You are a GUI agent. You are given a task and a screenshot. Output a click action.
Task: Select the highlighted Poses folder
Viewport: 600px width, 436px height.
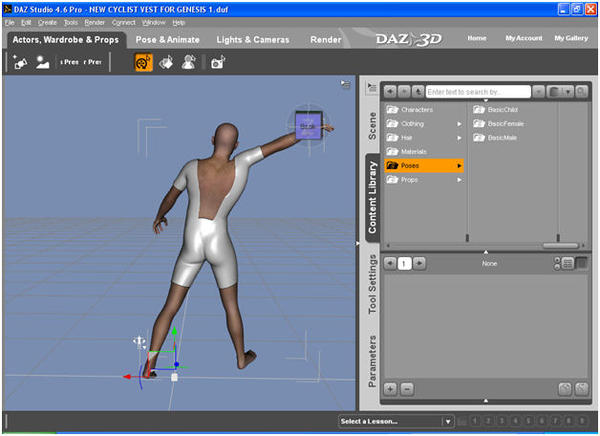(424, 166)
